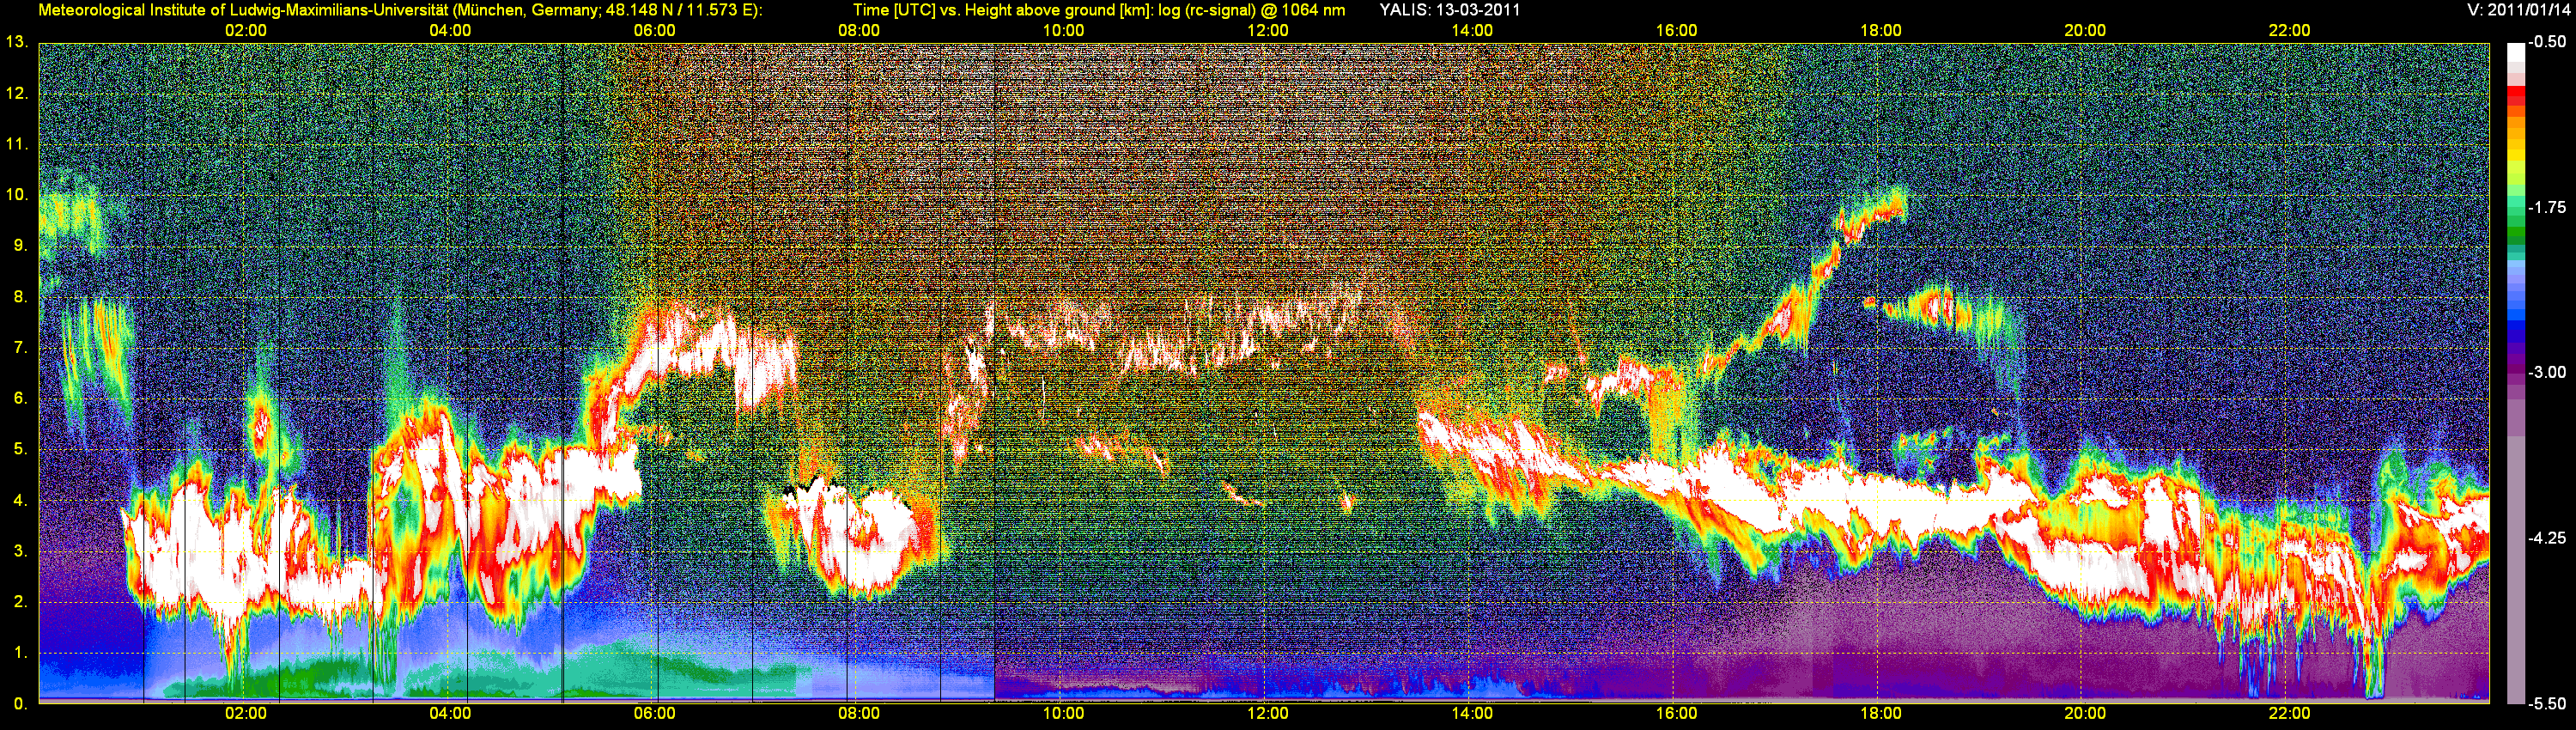
Task: Click the -0.50 color scale value
Action: (2546, 42)
